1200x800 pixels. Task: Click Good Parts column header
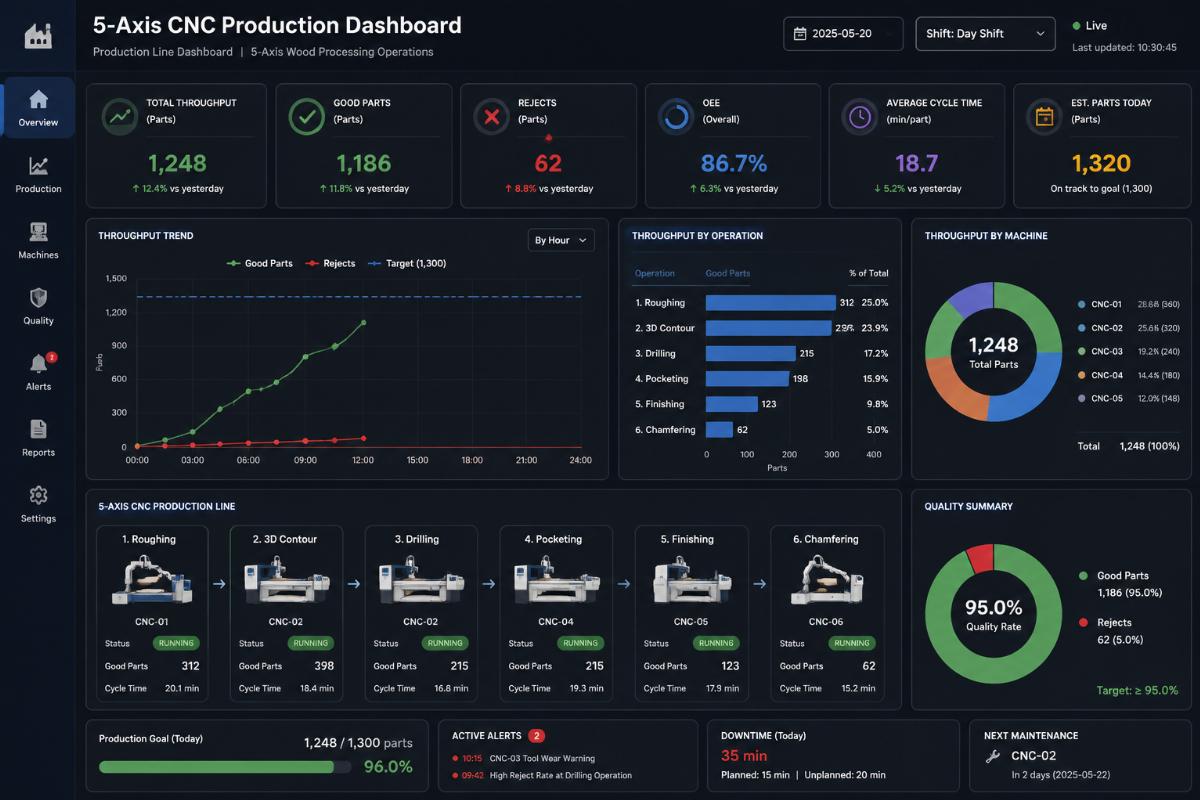[x=728, y=273]
